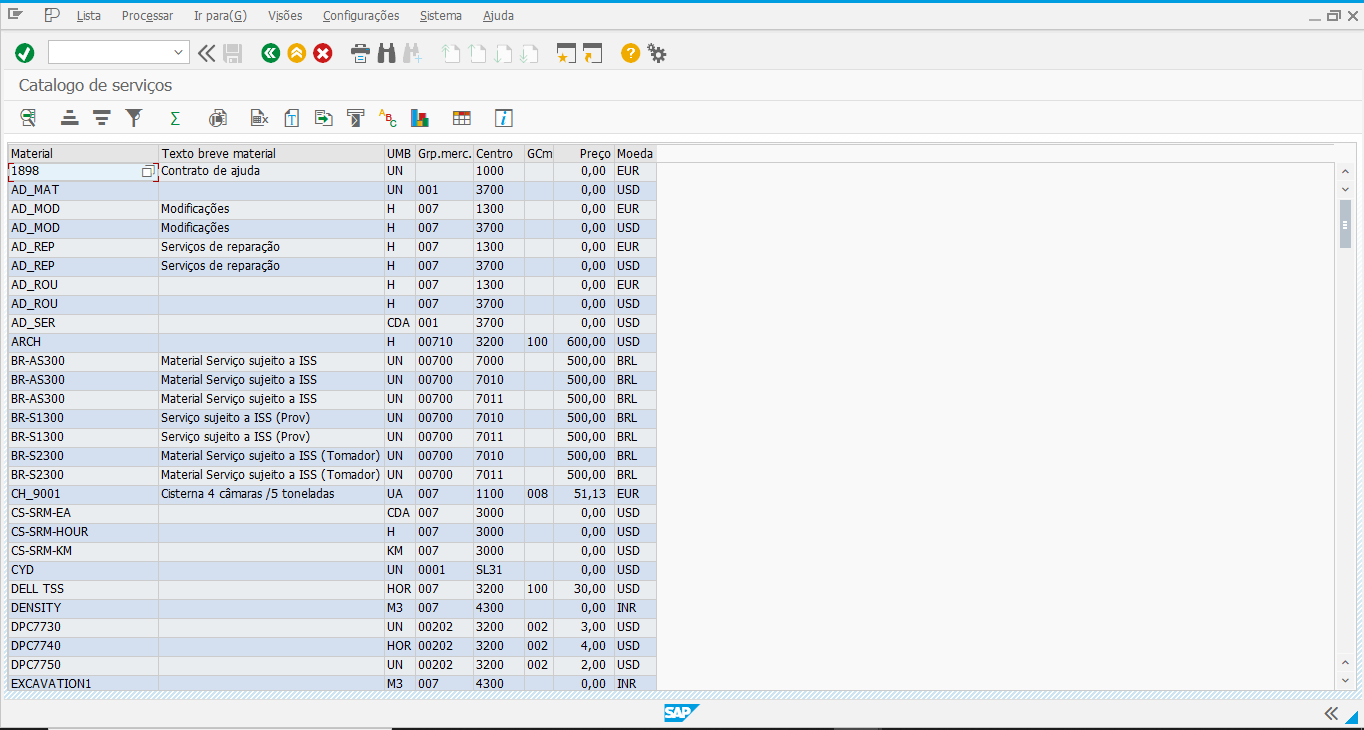Click the UMB column header

400,153
